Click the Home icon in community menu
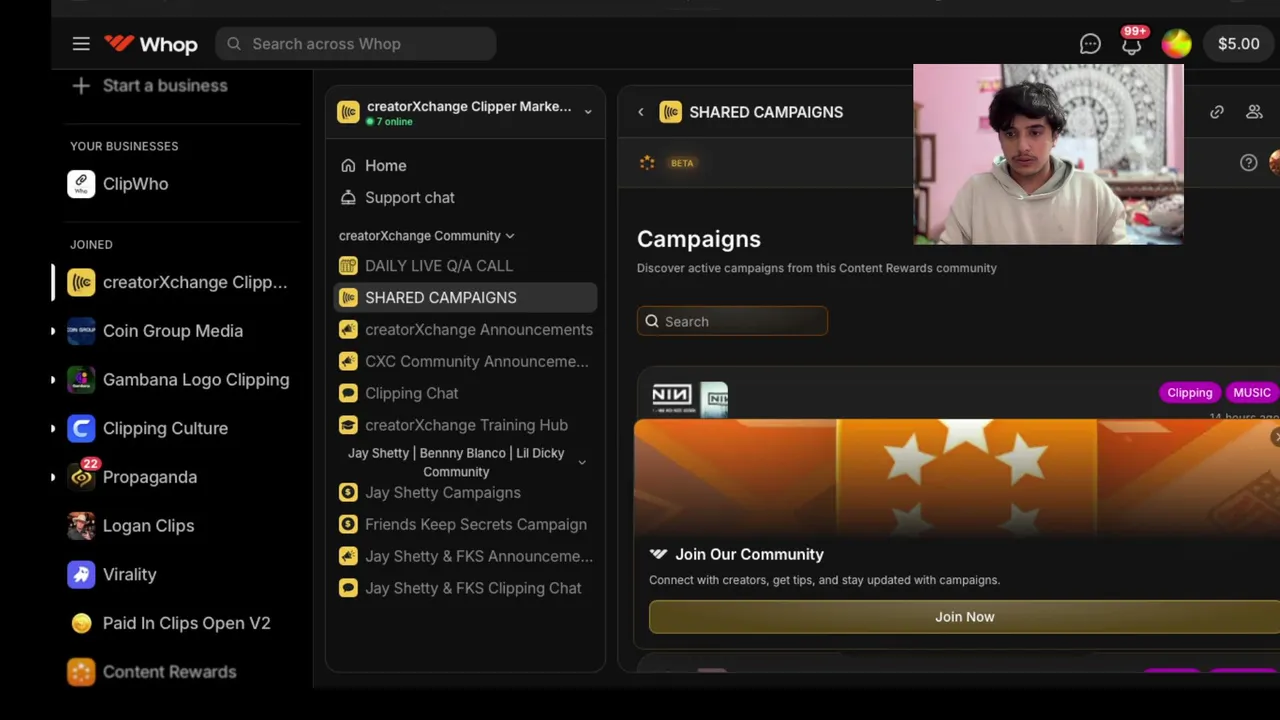 (x=348, y=166)
